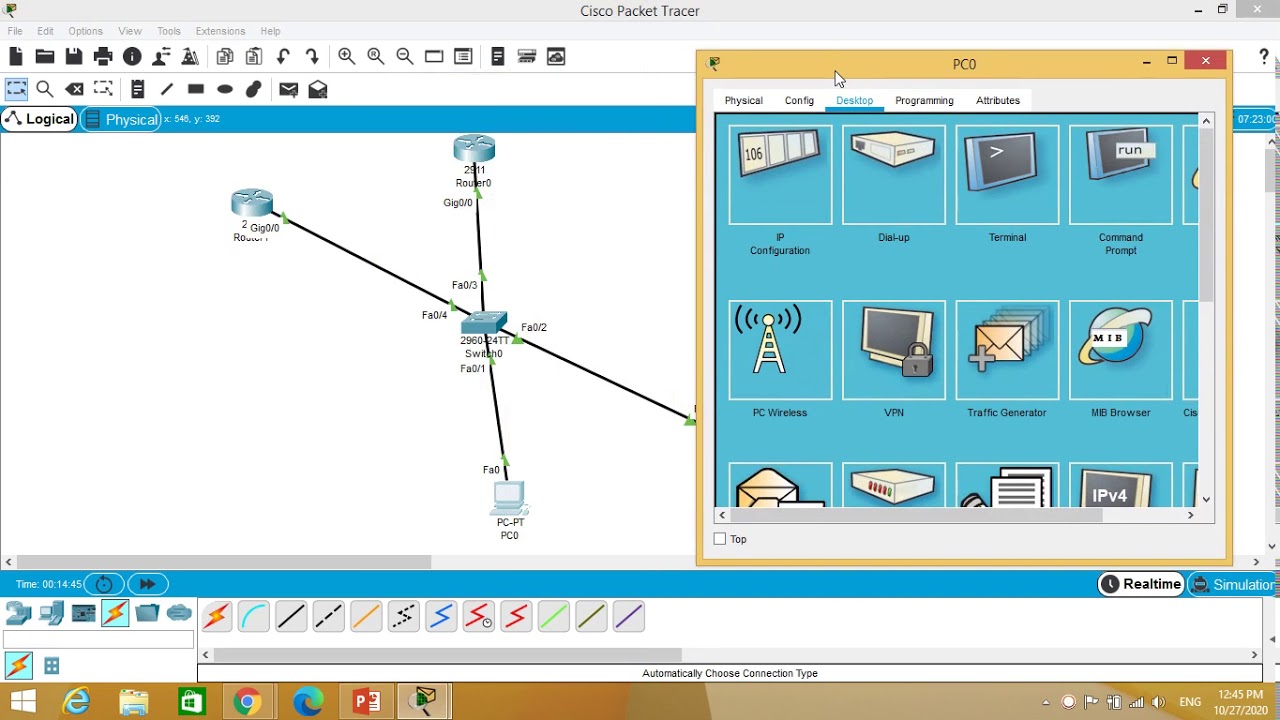Save with the floppy disk icon
This screenshot has width=1280, height=720.
[x=74, y=57]
